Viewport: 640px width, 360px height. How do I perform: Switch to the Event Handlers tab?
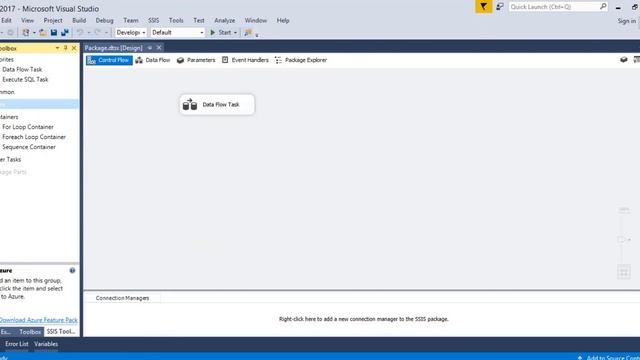(x=245, y=60)
